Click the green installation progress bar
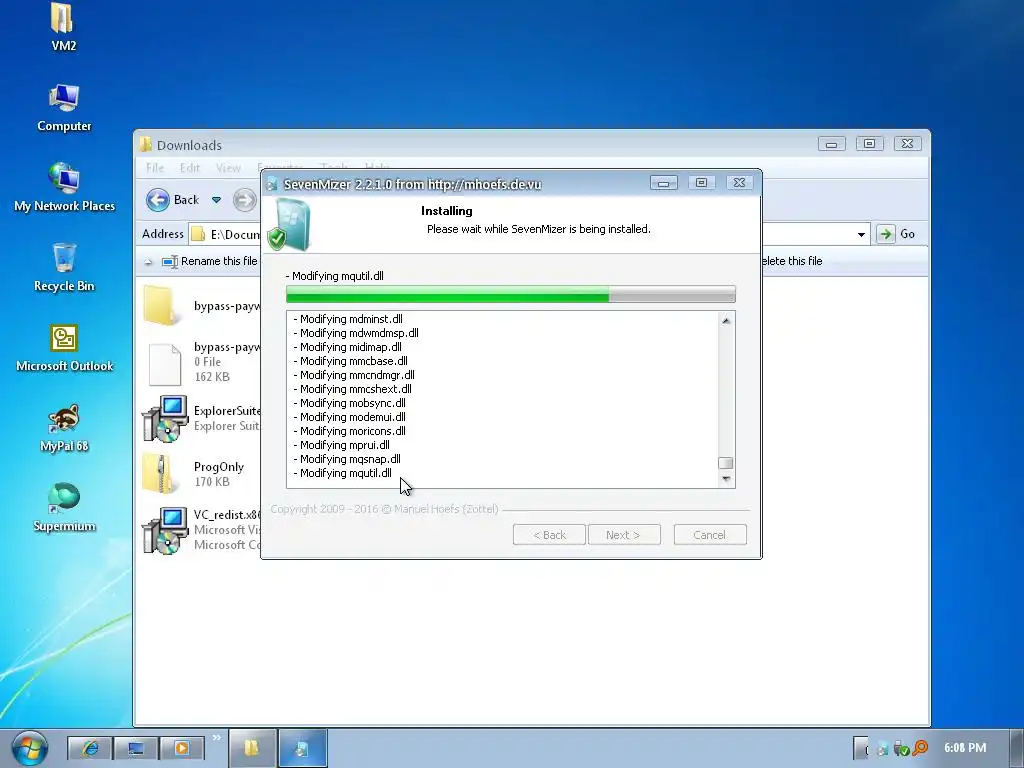Image resolution: width=1024 pixels, height=768 pixels. click(511, 295)
